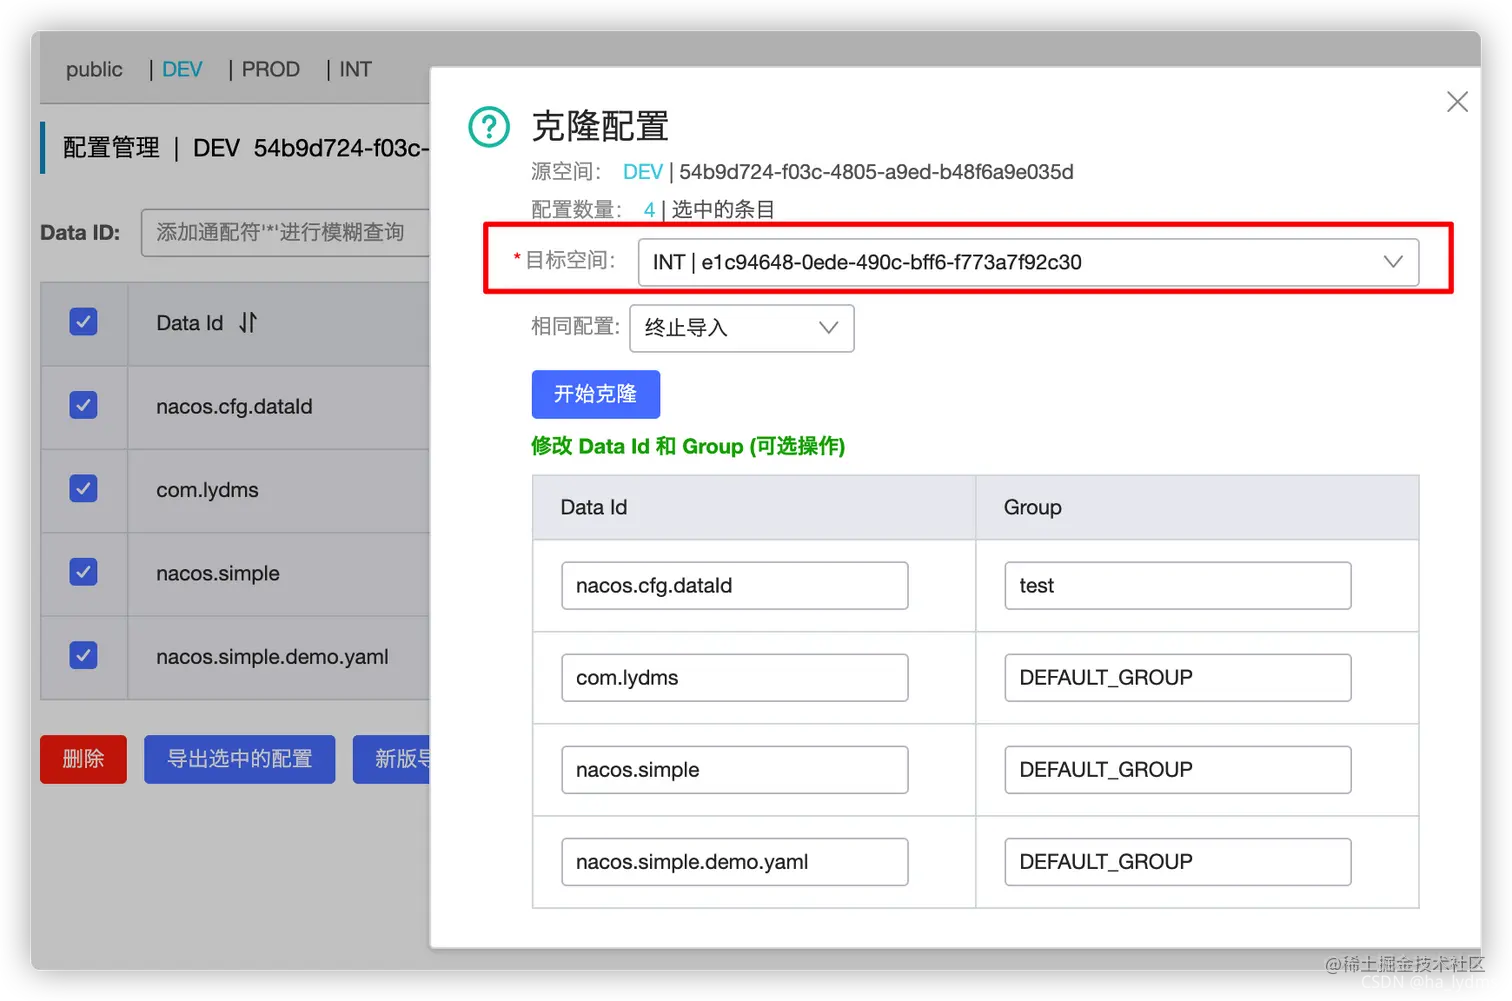This screenshot has height=1001, width=1512.
Task: Click 导出选中的配置 to export selected configs
Action: pos(239,759)
